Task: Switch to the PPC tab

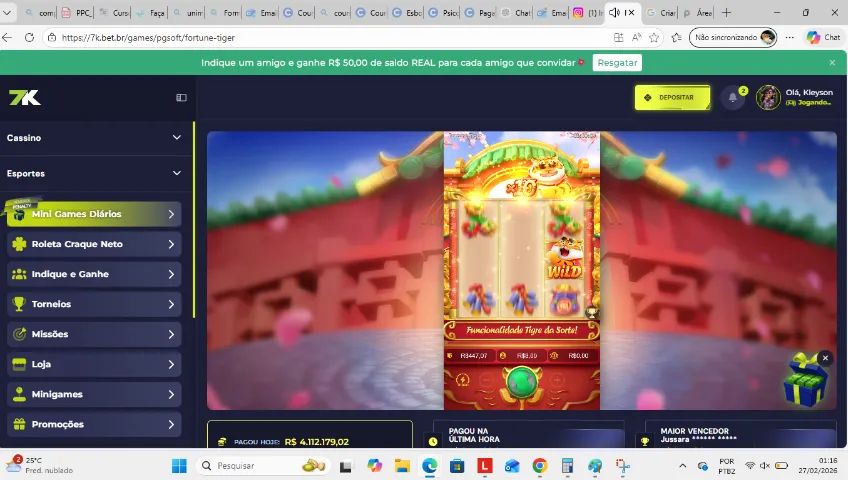Action: click(x=76, y=12)
